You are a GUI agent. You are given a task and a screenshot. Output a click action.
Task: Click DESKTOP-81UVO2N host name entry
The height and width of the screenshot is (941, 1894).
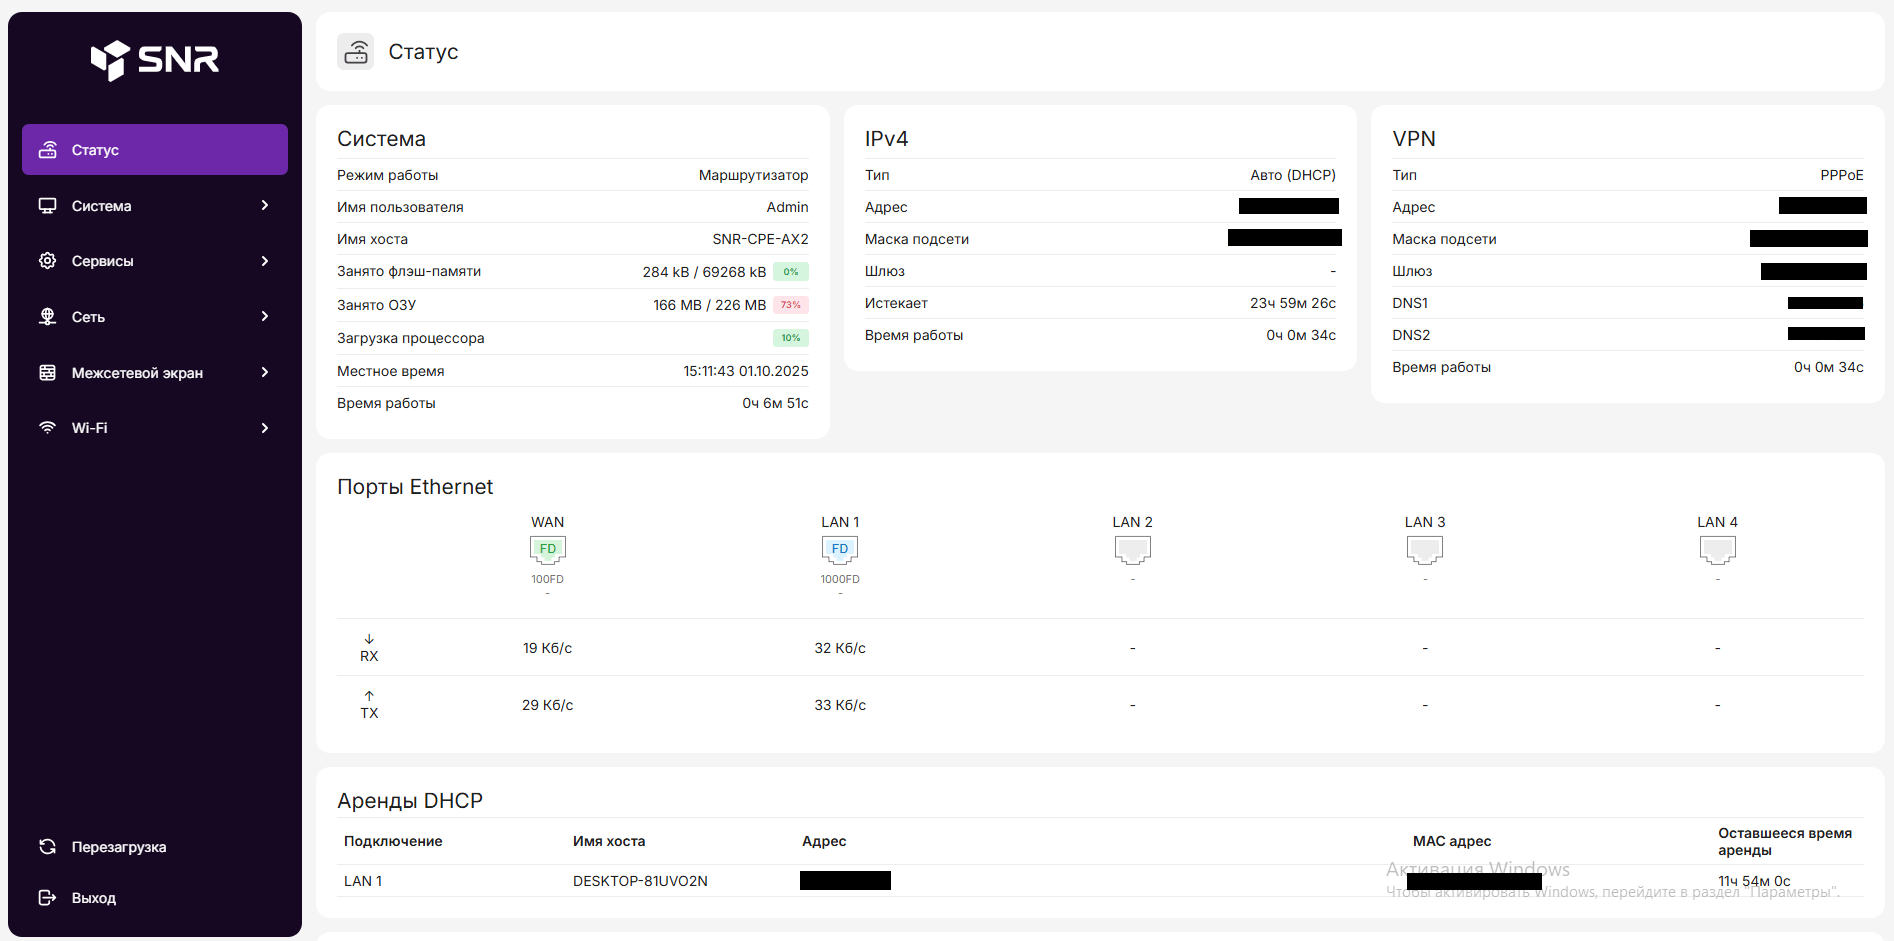tap(640, 881)
